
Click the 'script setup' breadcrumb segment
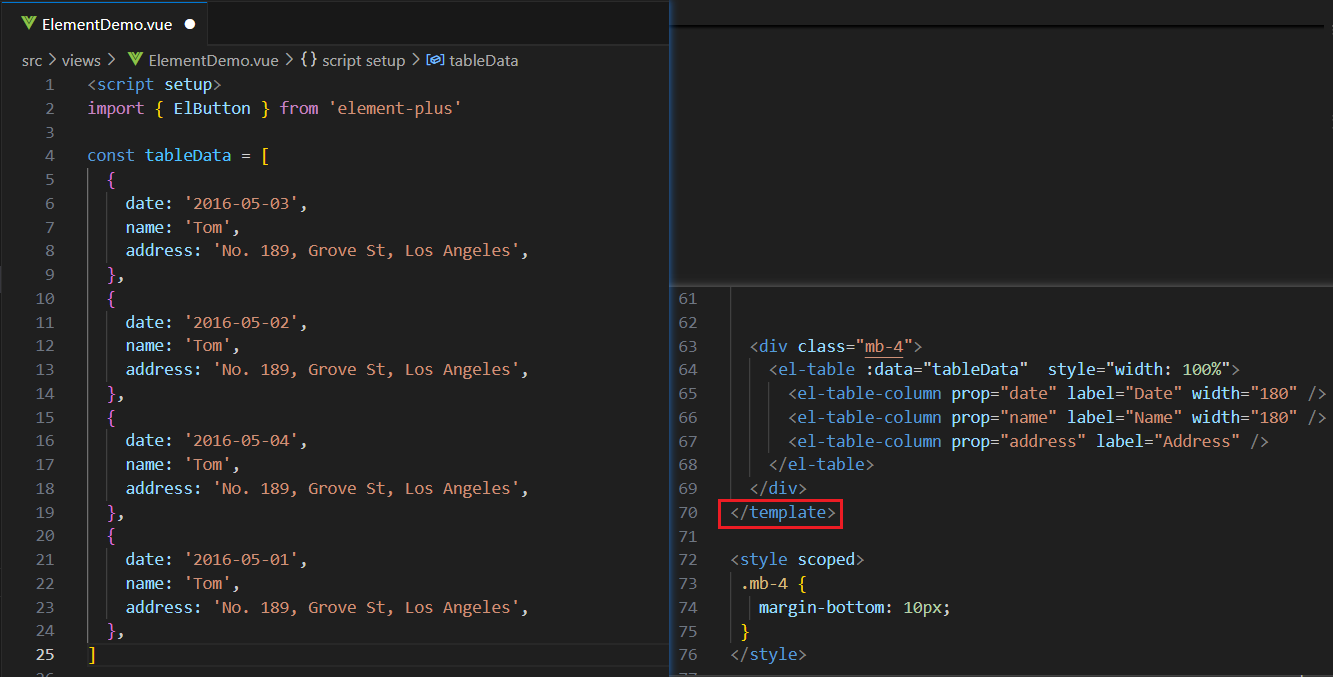coord(363,60)
